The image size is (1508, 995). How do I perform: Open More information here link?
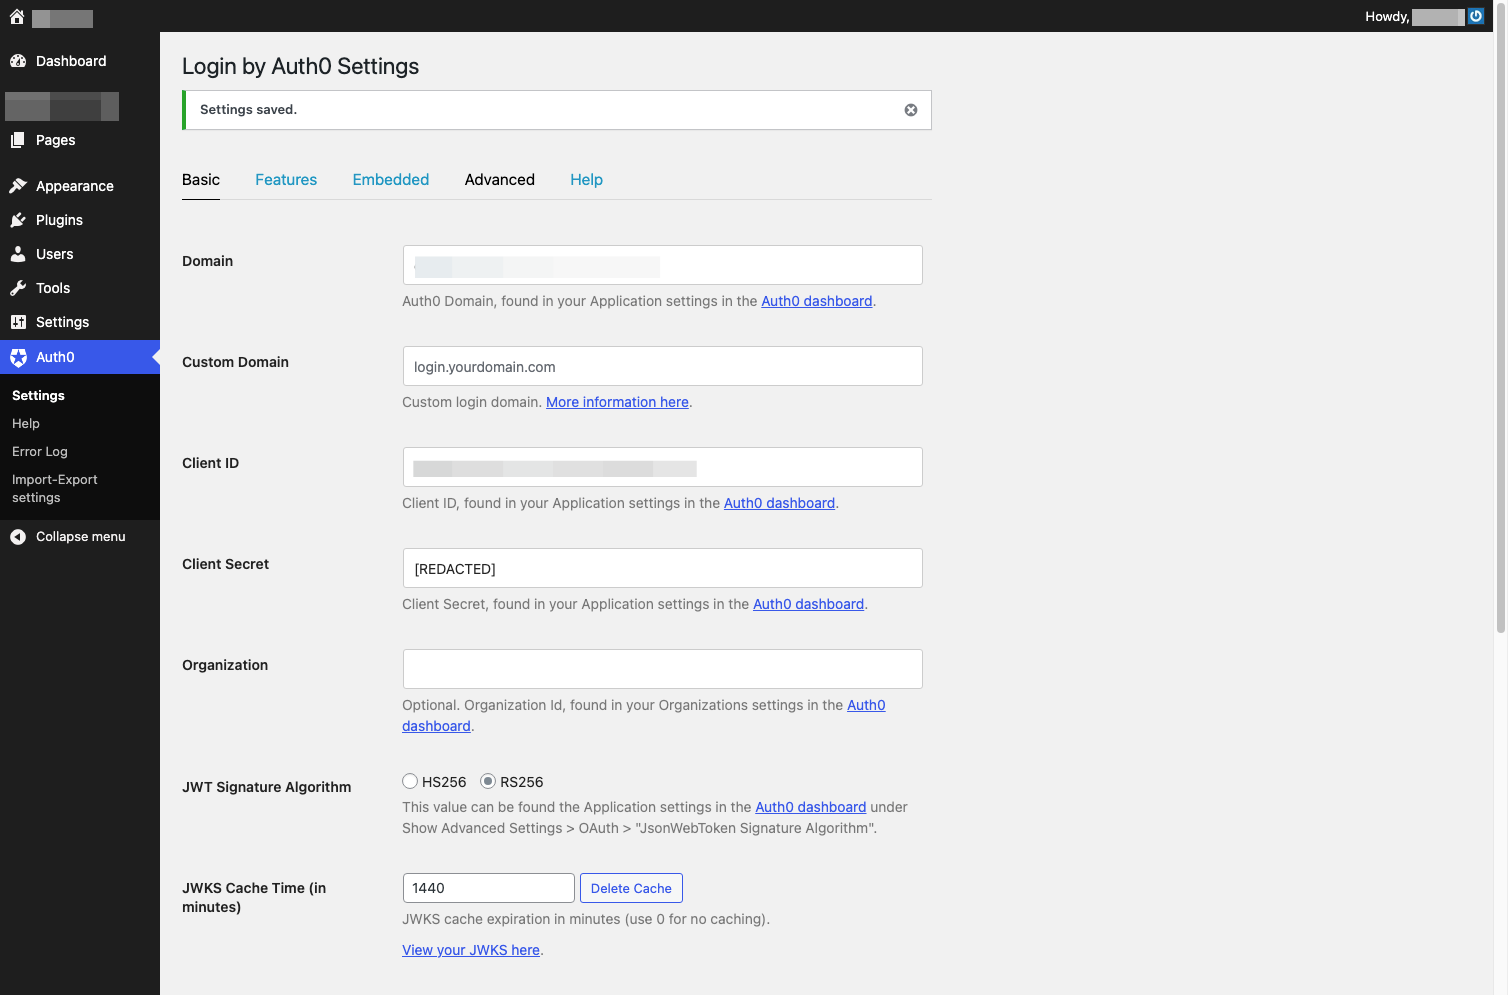(x=617, y=402)
